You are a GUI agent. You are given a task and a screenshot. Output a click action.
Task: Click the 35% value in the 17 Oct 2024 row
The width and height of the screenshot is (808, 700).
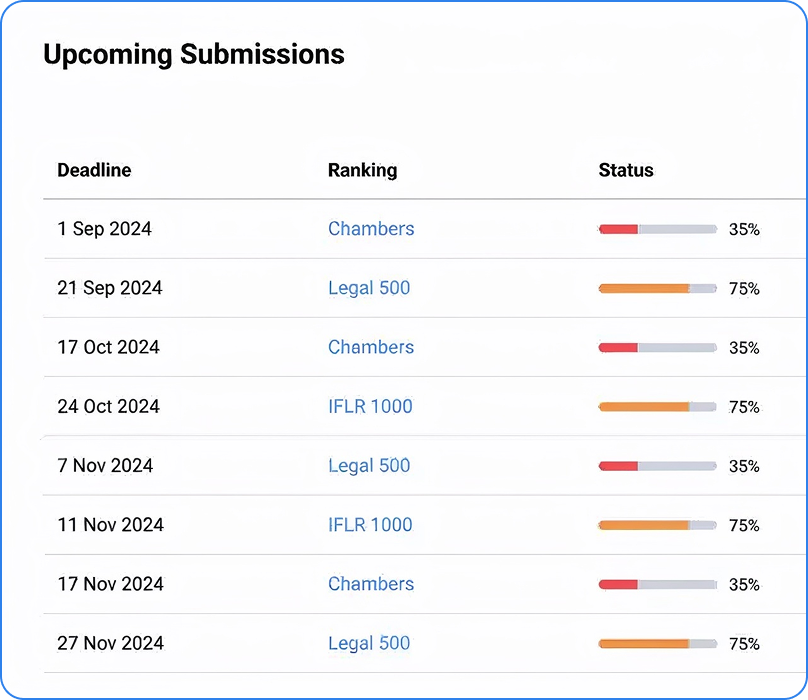coord(744,348)
